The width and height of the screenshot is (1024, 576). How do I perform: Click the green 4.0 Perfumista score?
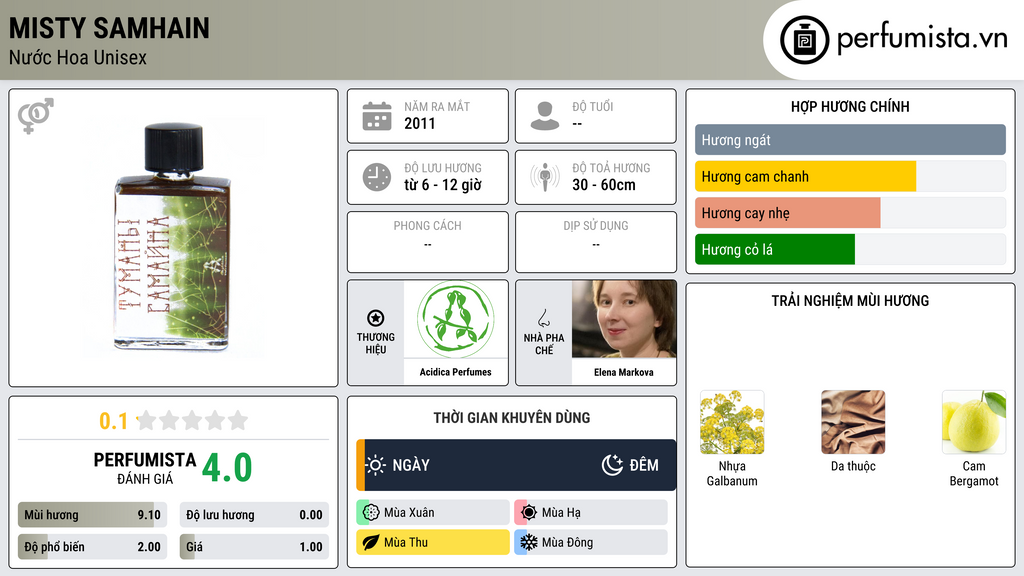[227, 468]
